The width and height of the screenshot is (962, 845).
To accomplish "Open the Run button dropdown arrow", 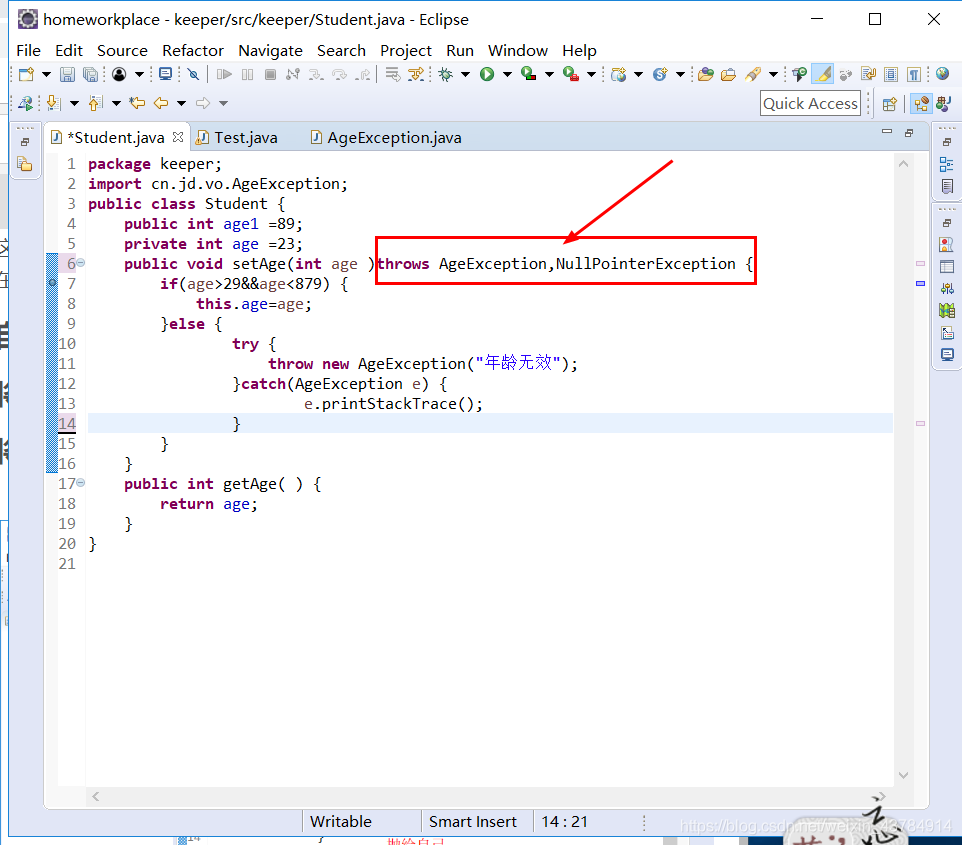I will [x=506, y=74].
